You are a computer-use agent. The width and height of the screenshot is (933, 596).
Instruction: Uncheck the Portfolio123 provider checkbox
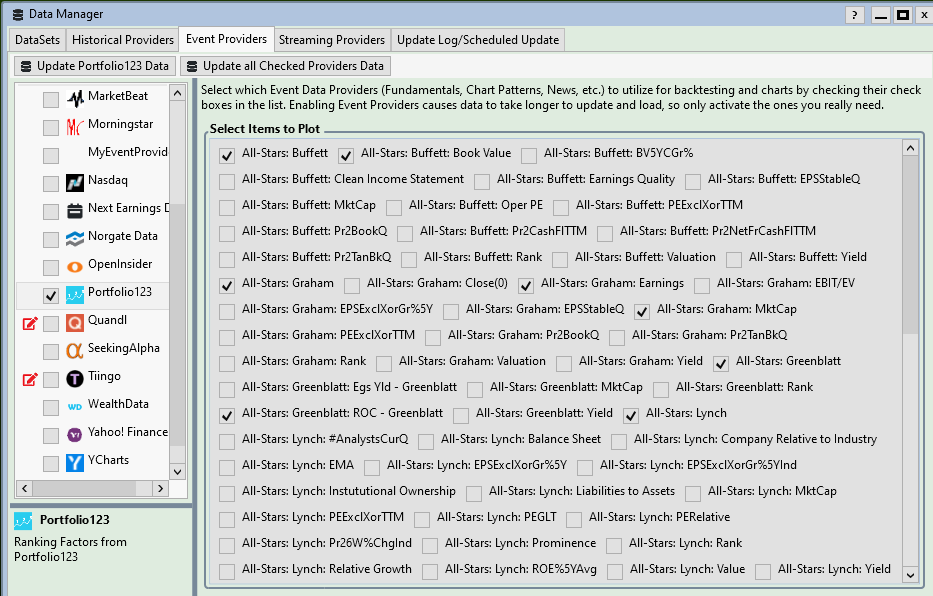(51, 295)
